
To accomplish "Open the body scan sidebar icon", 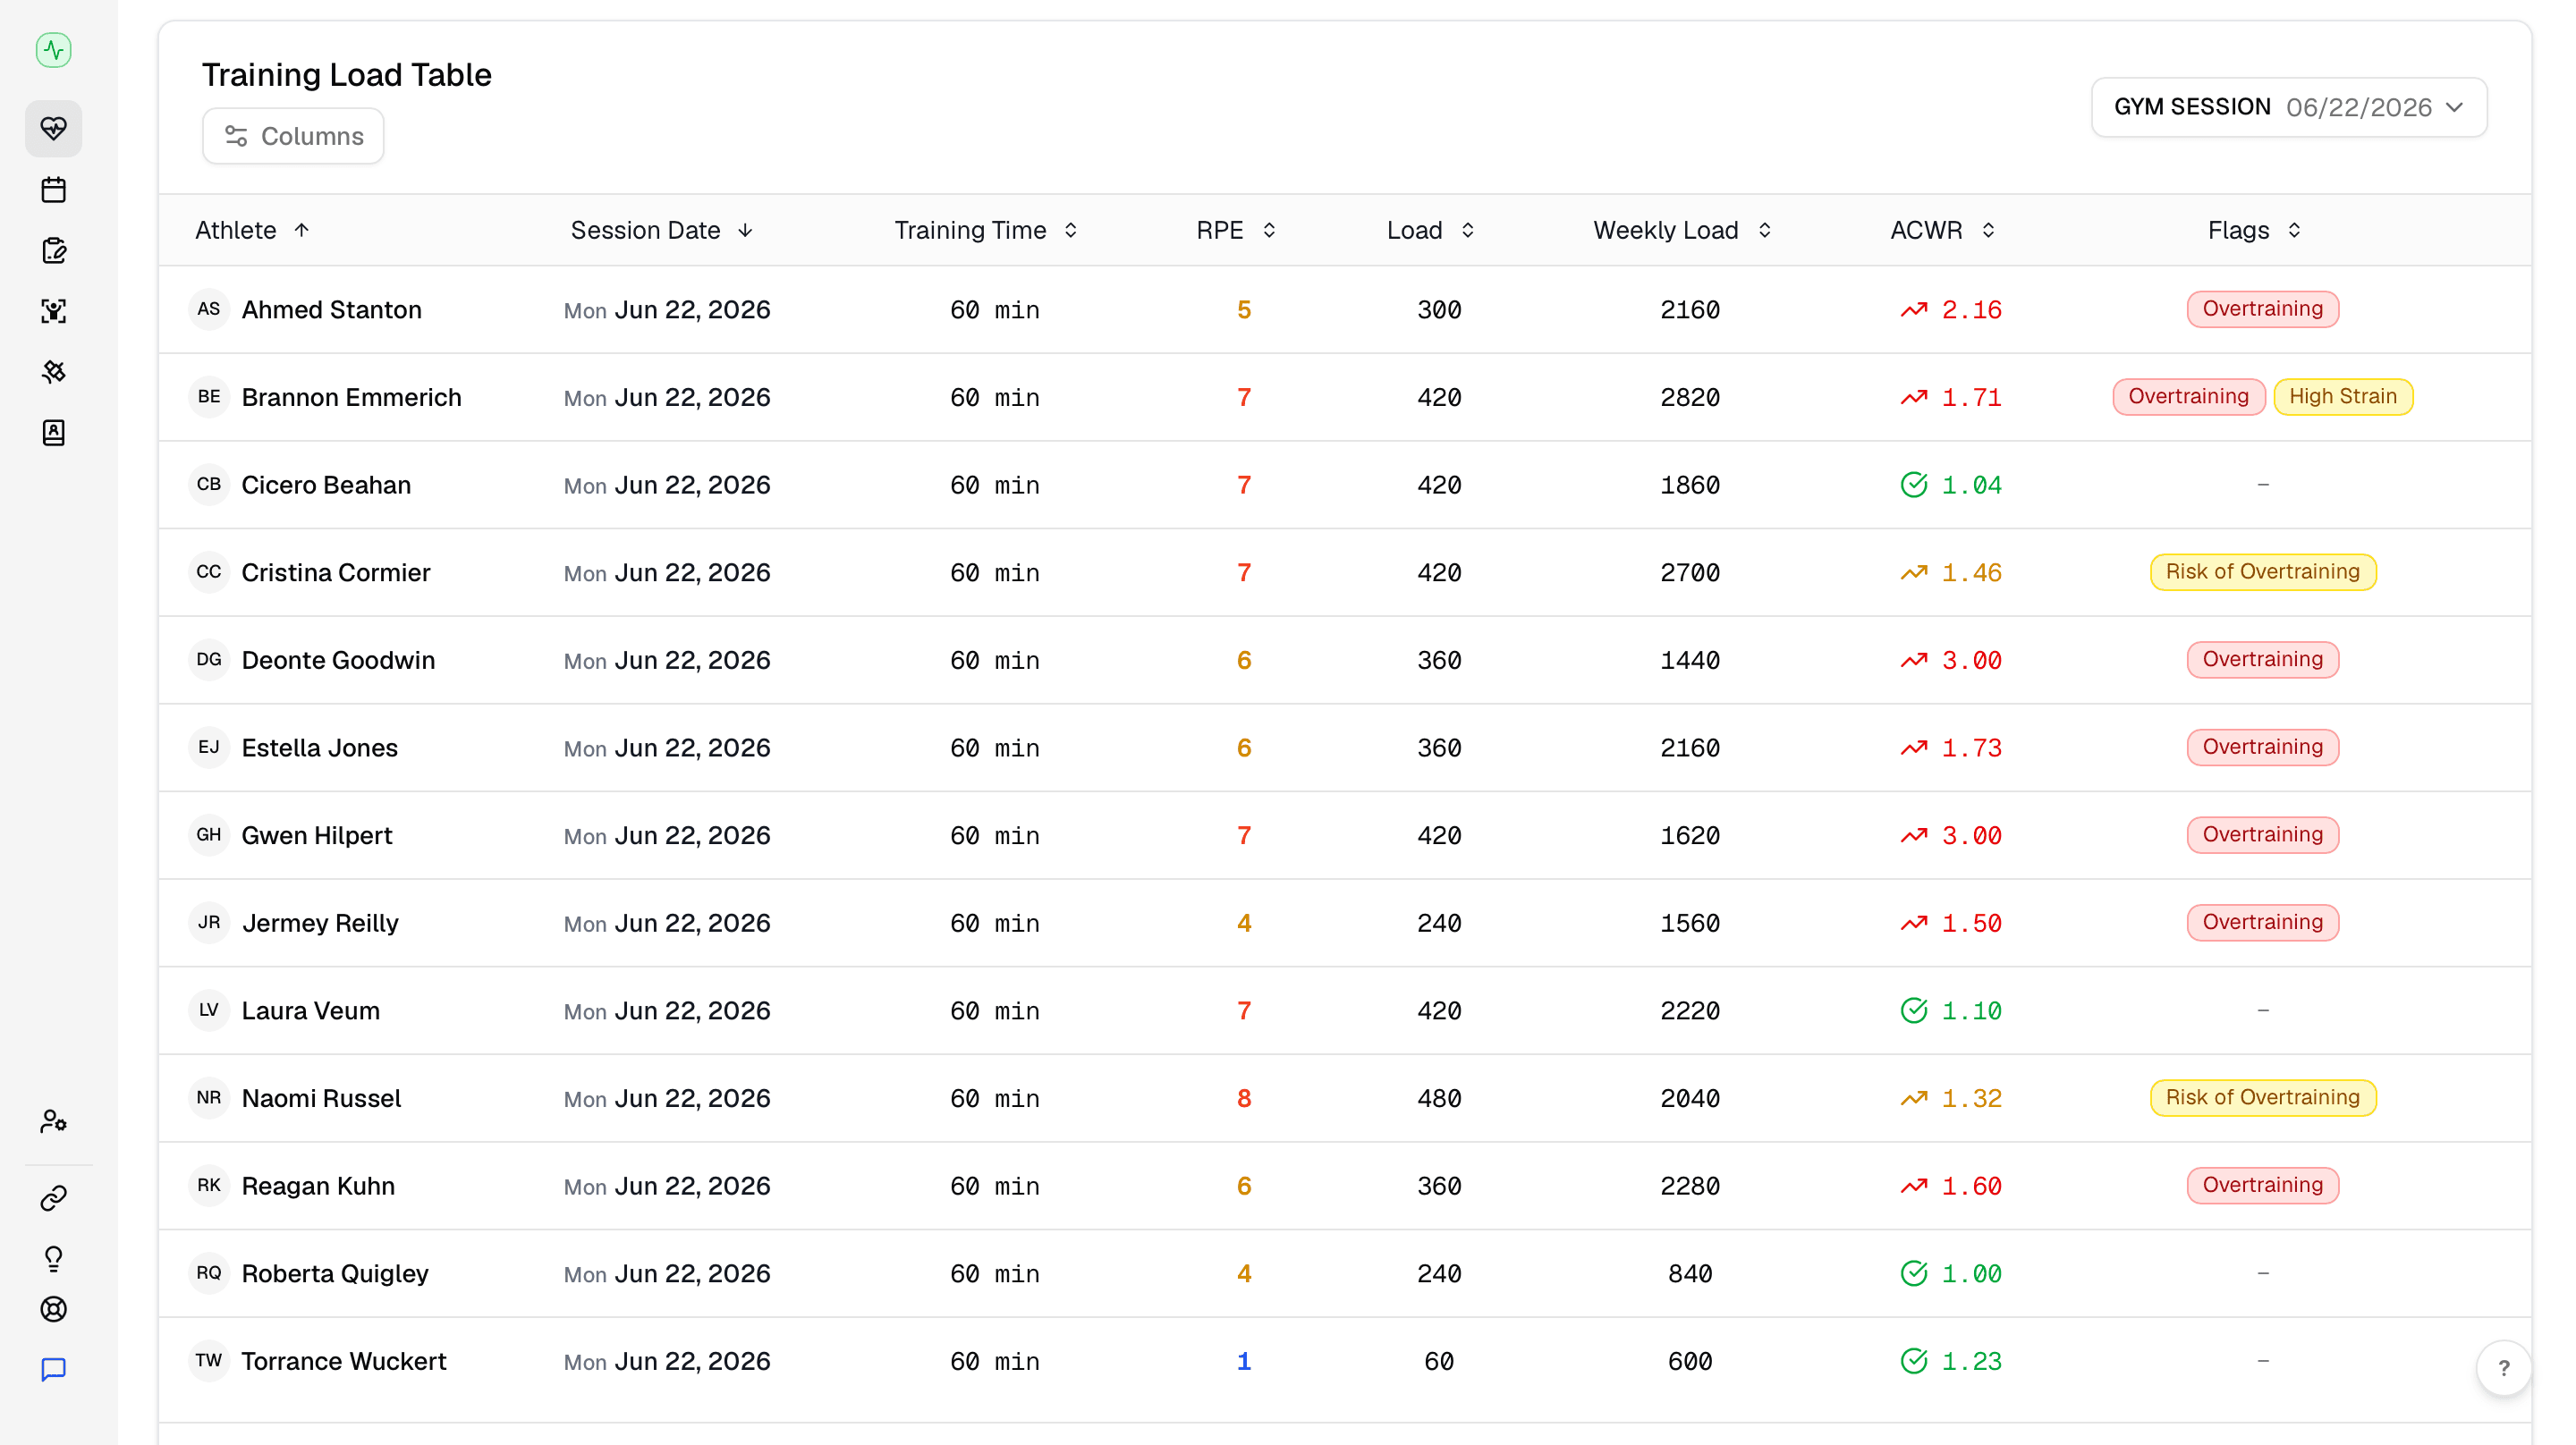I will pos(53,311).
